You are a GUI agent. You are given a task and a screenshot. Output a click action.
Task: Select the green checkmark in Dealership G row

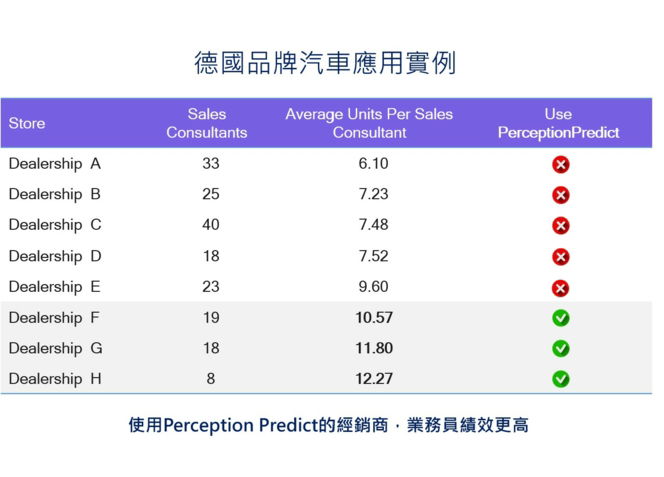[560, 349]
